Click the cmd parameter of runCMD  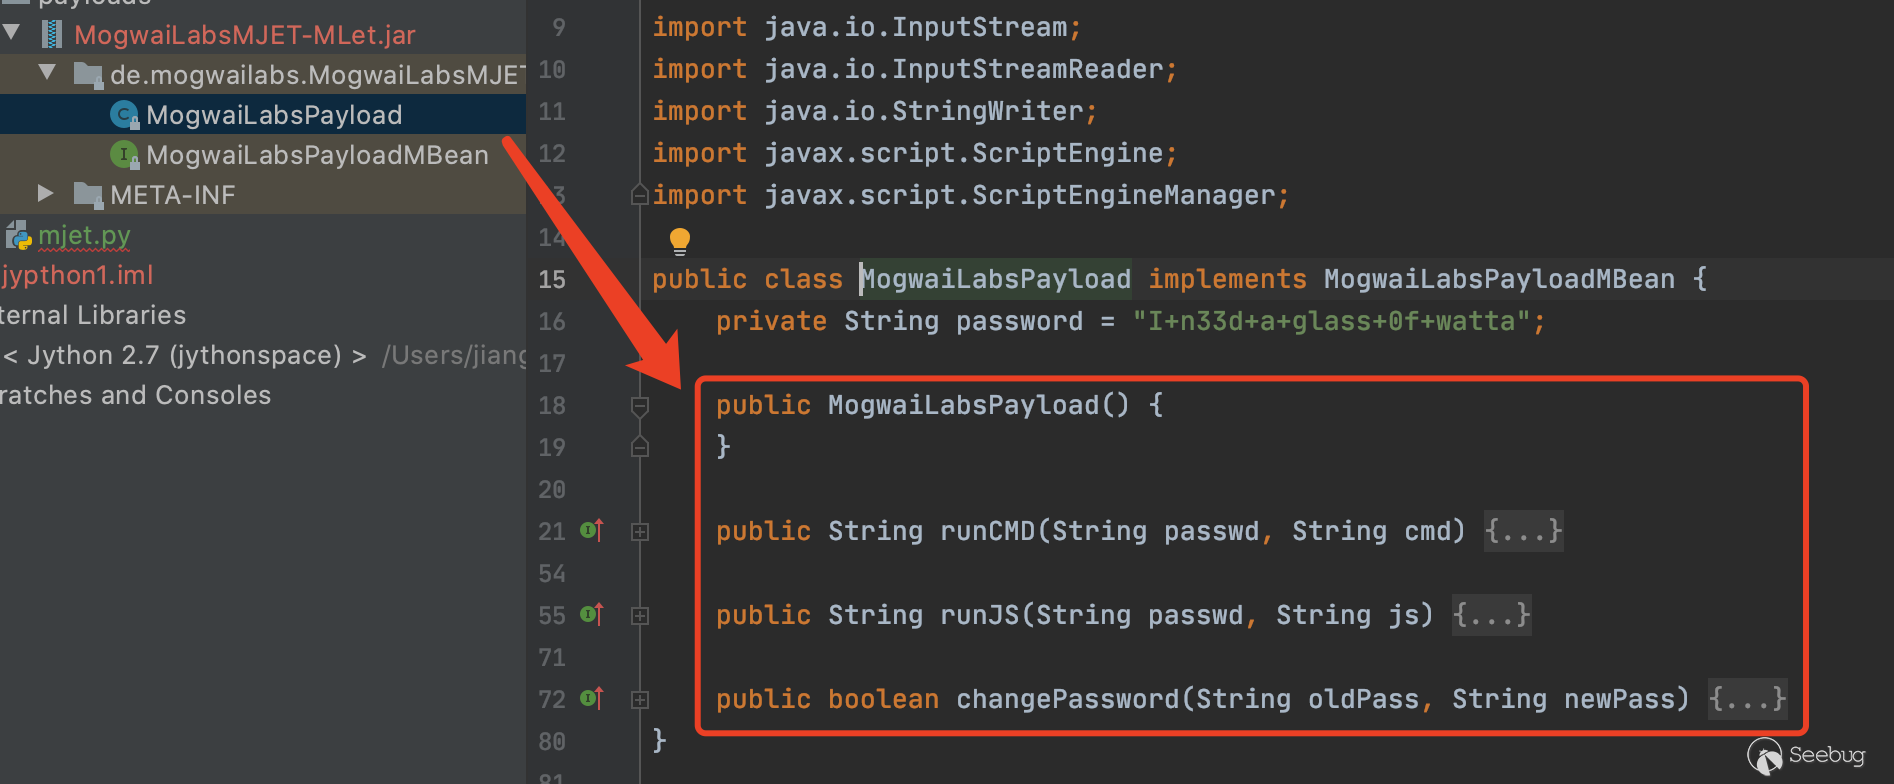[1428, 531]
